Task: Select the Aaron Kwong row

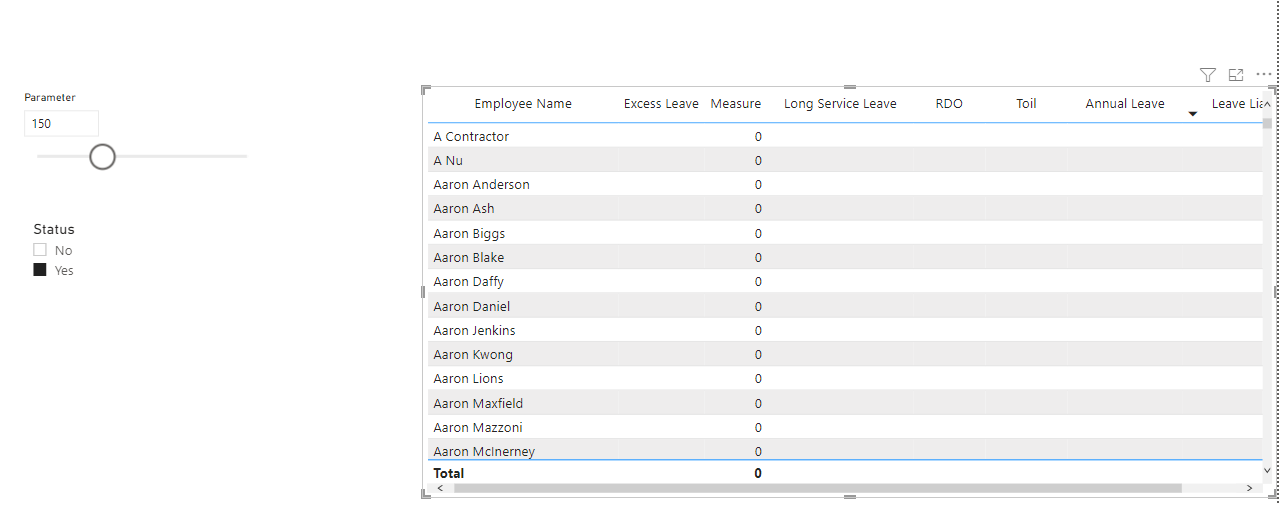Action: pyautogui.click(x=845, y=354)
